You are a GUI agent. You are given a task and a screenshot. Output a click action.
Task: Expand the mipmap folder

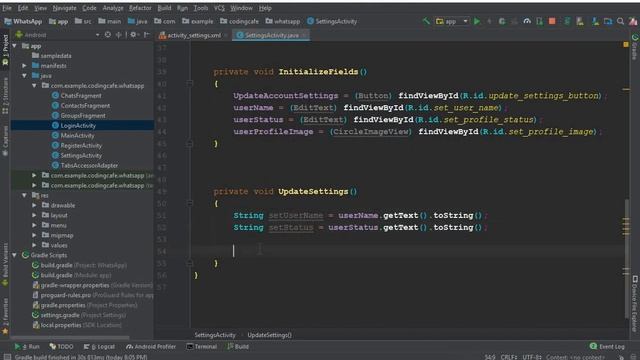(x=34, y=235)
